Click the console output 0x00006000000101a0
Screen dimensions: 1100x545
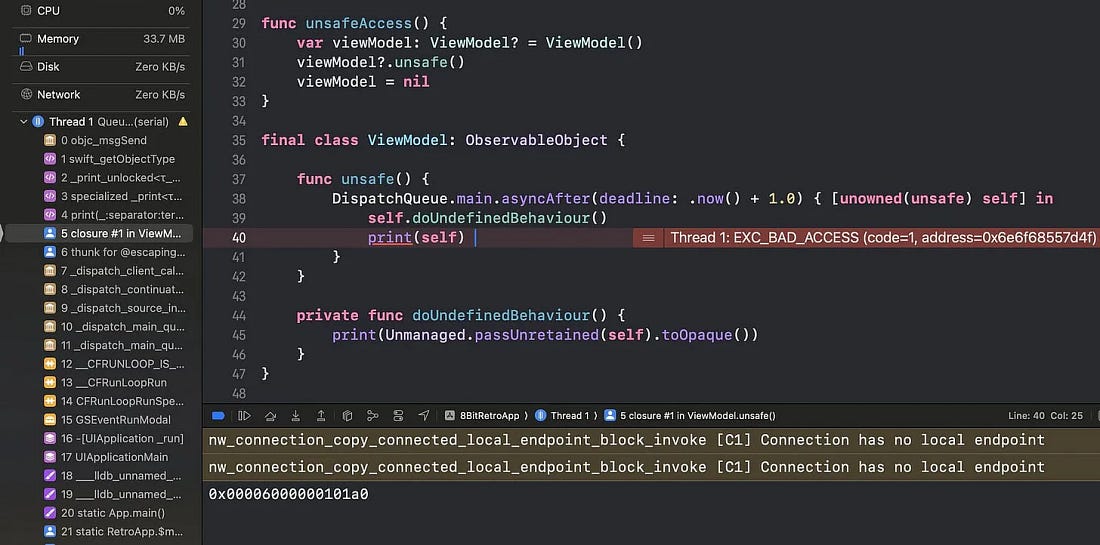pyautogui.click(x=288, y=494)
